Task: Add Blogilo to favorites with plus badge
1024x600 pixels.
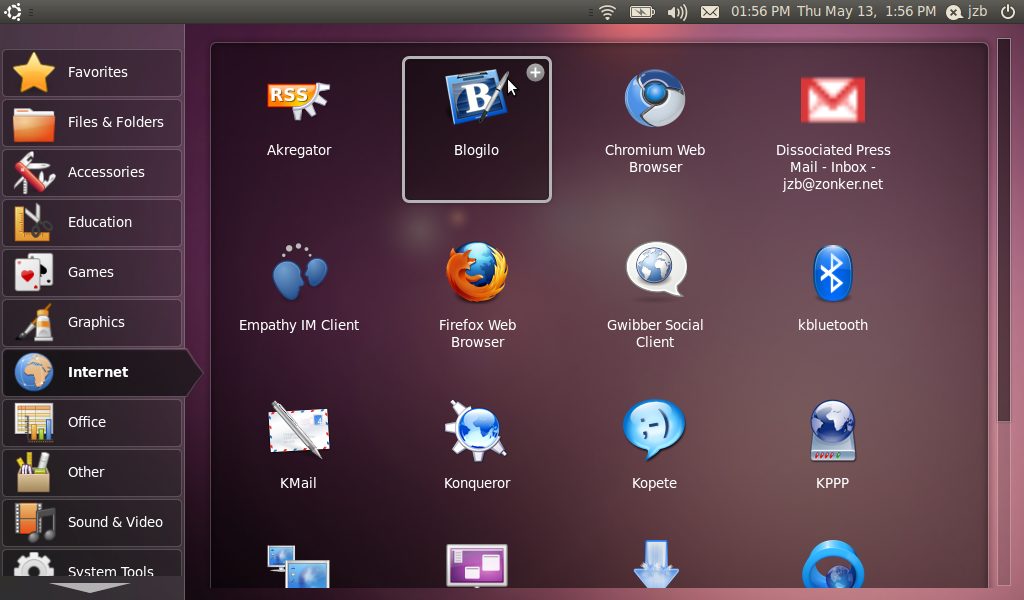Action: (535, 72)
